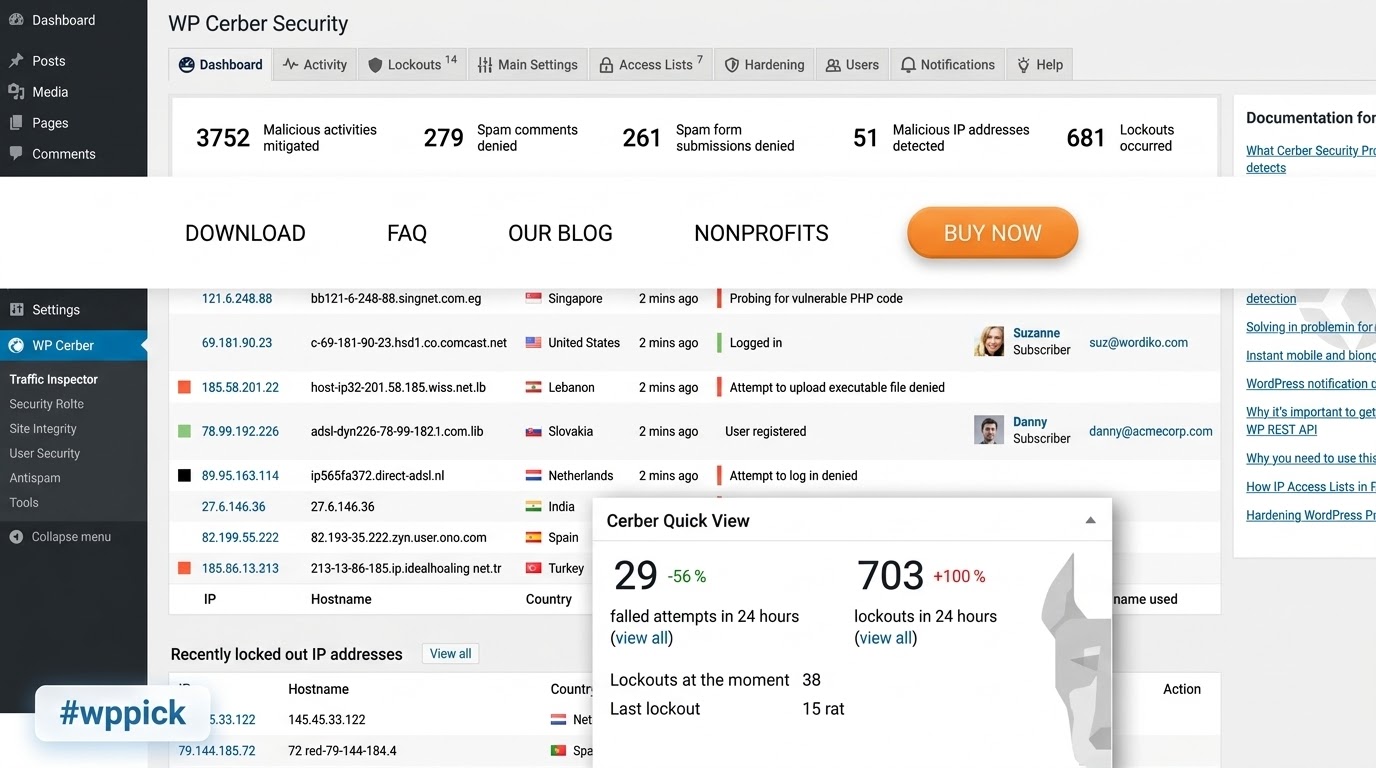The height and width of the screenshot is (768, 1376).
Task: Click the Posts pin icon in sidebar
Action: (16, 61)
